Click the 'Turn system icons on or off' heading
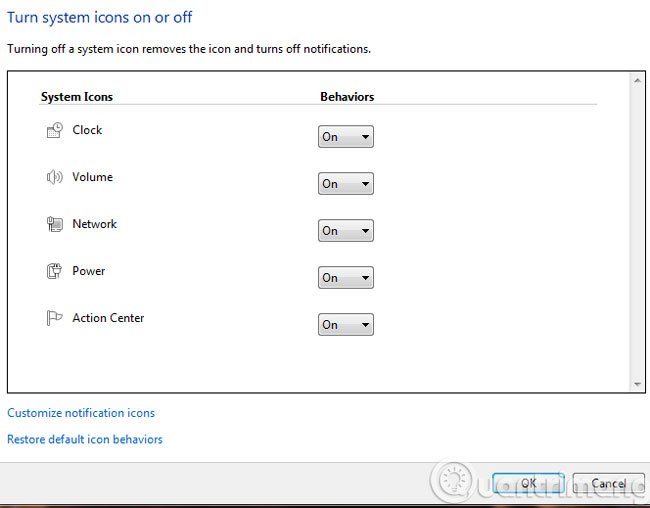650x508 pixels. [99, 17]
